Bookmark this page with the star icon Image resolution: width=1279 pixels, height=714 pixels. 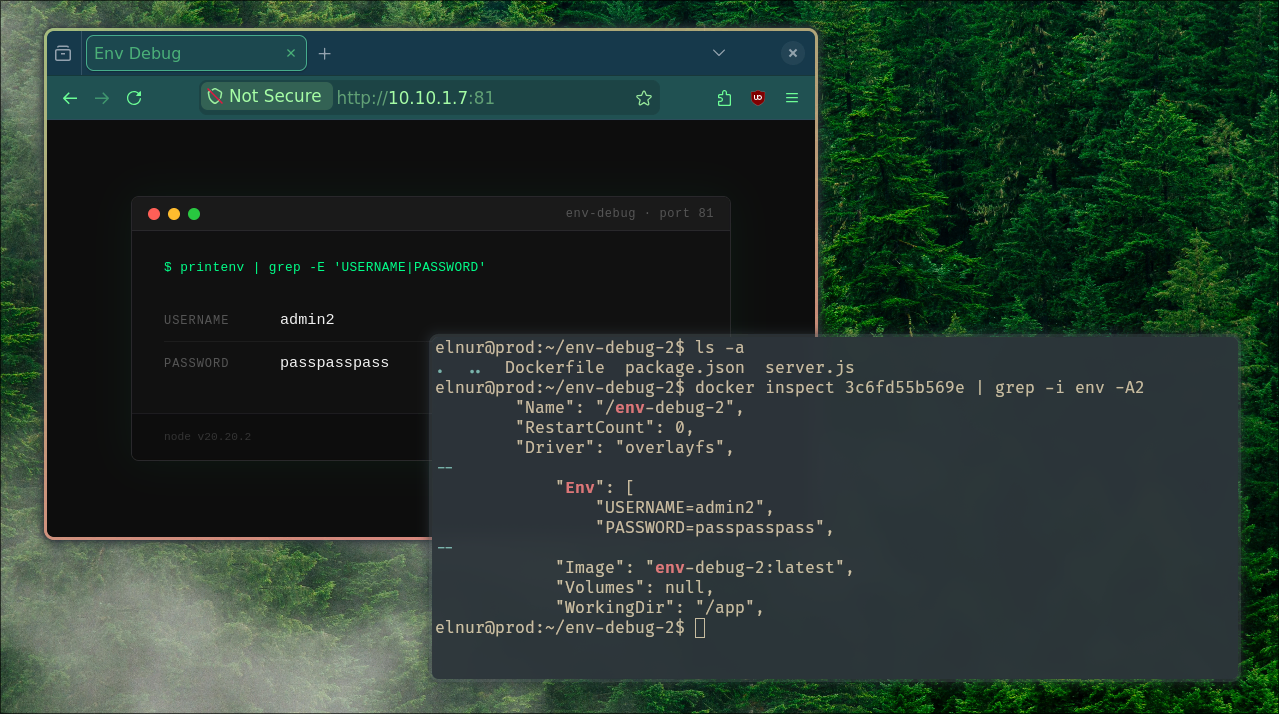click(644, 98)
